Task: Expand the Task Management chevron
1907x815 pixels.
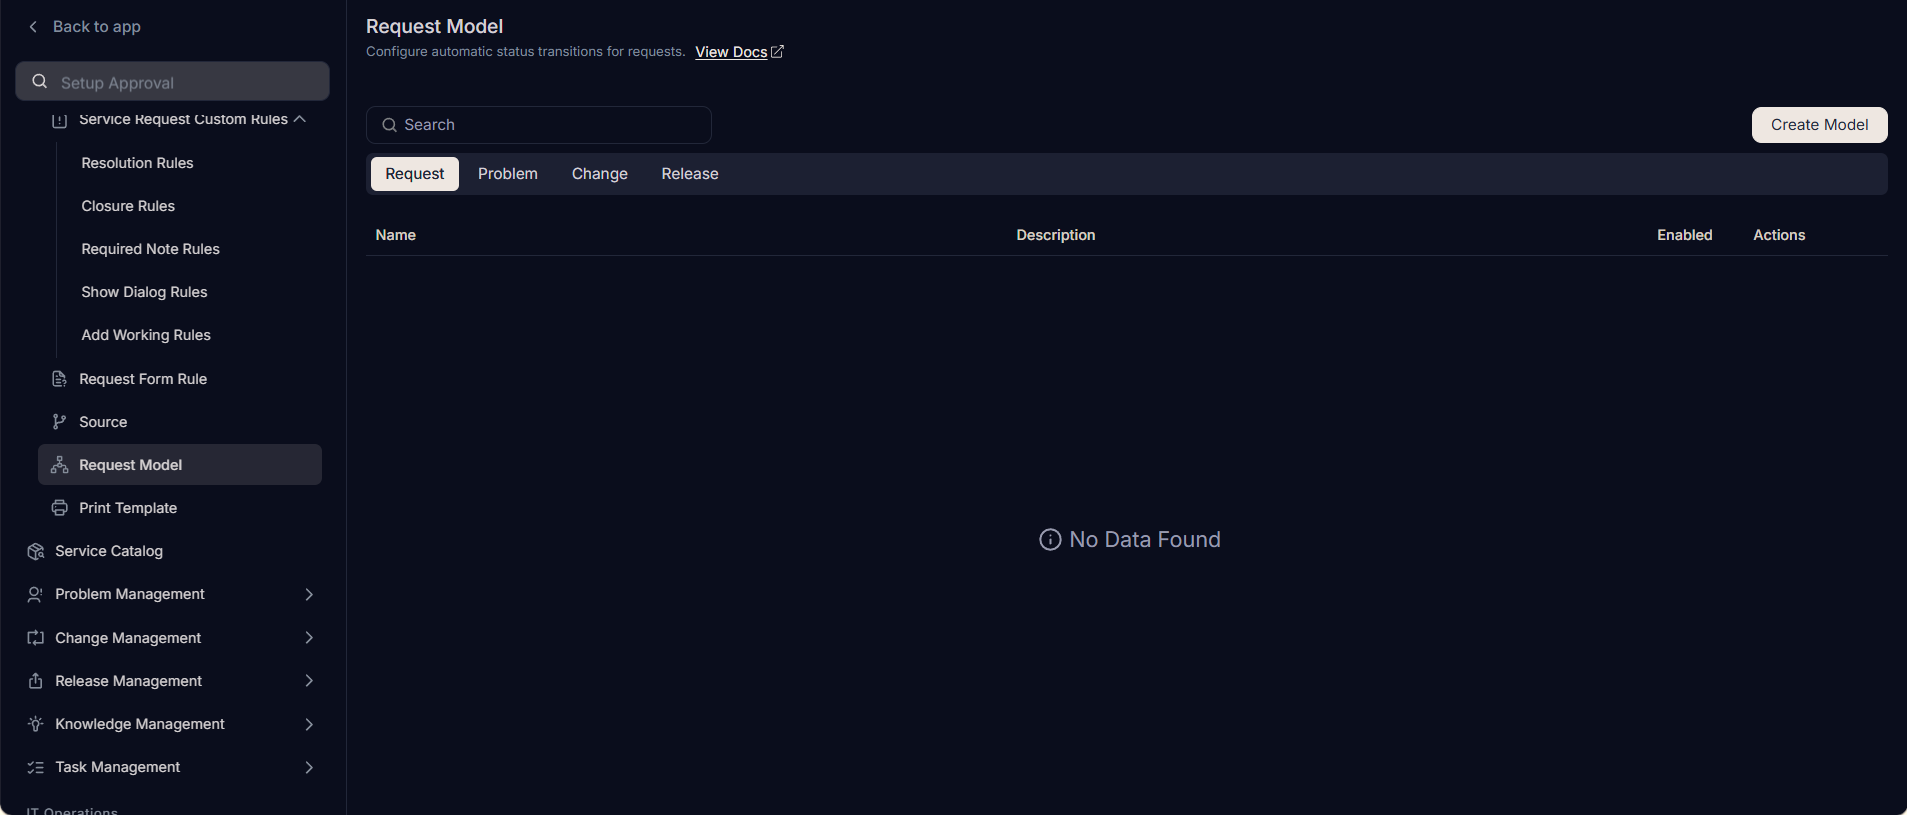Action: point(309,767)
